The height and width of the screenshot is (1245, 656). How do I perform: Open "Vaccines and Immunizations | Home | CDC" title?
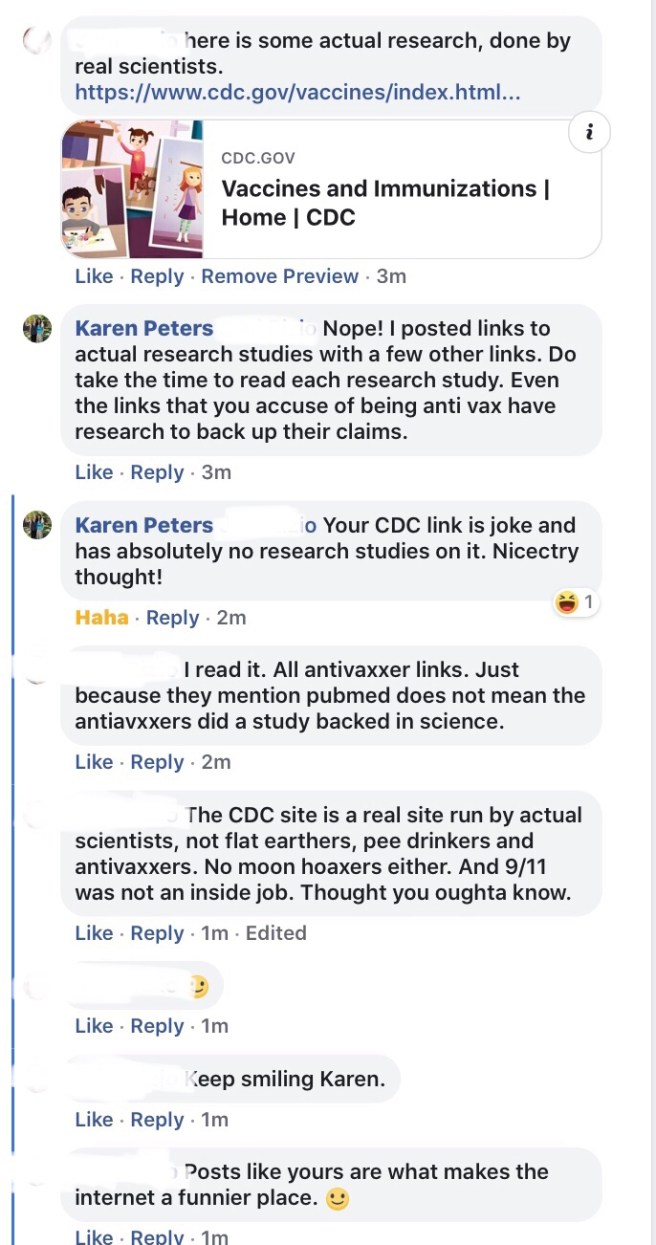coord(385,202)
